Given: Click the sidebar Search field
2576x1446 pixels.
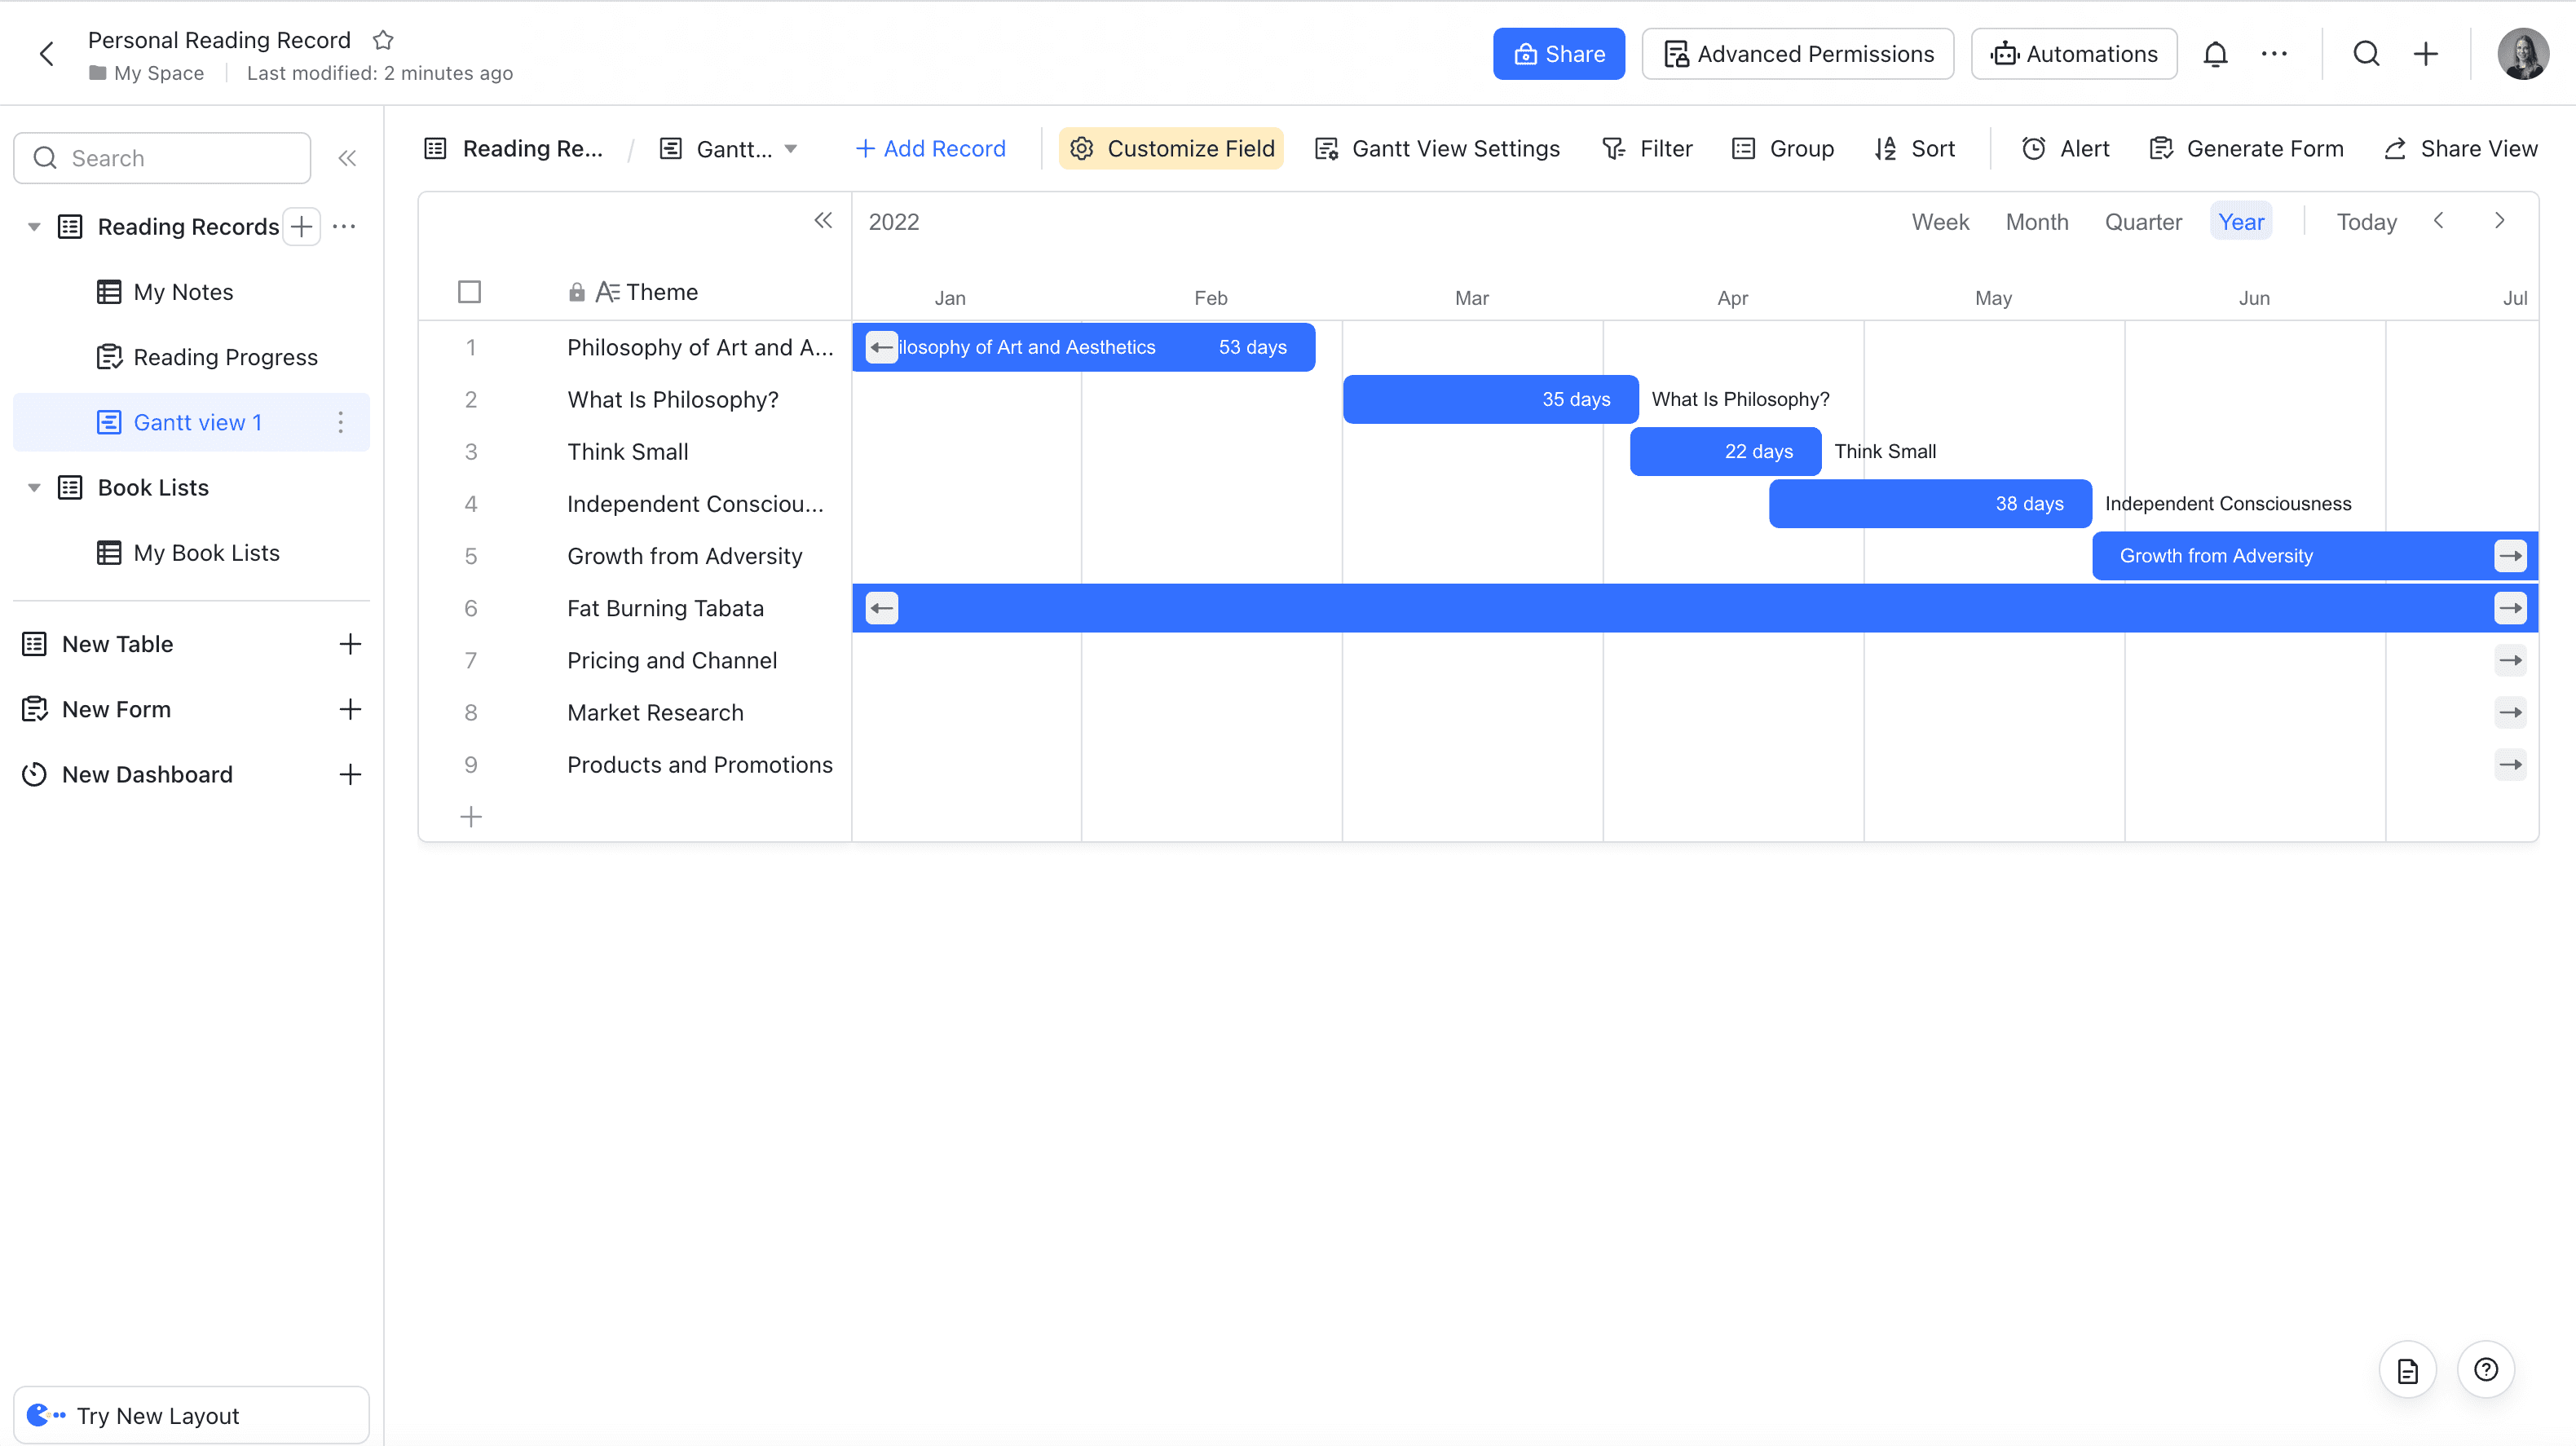Looking at the screenshot, I should 162,158.
